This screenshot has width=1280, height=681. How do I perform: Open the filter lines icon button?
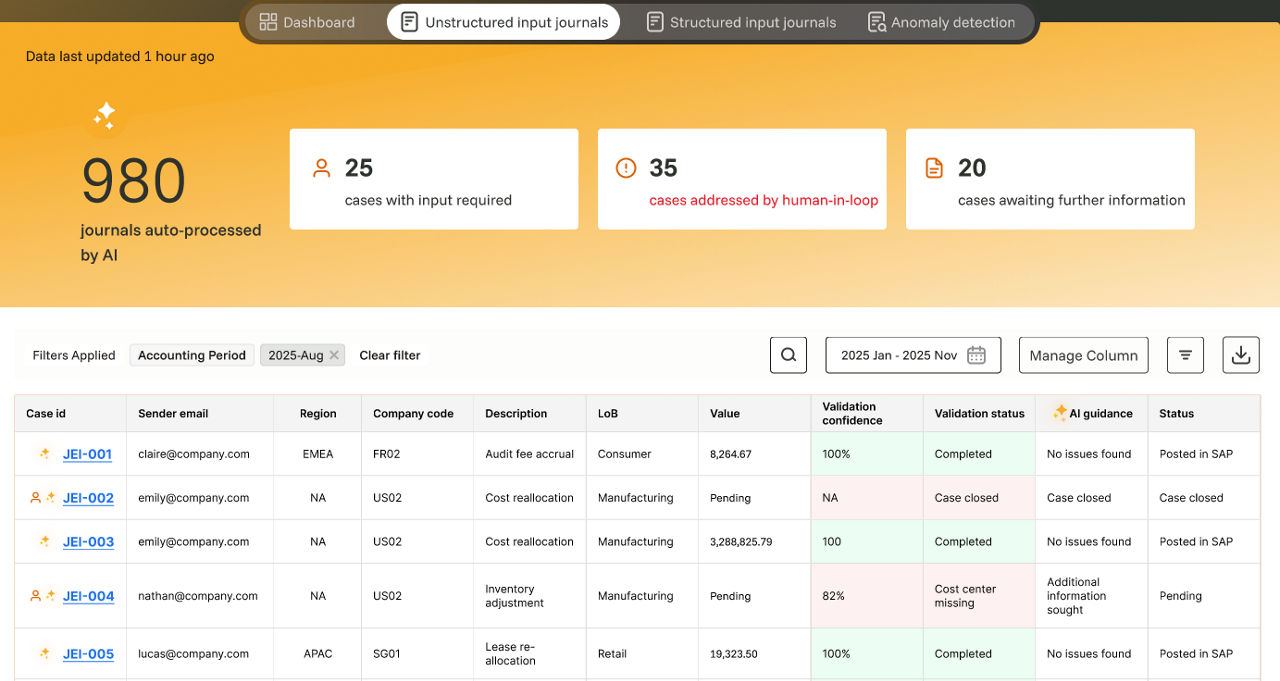[x=1185, y=355]
